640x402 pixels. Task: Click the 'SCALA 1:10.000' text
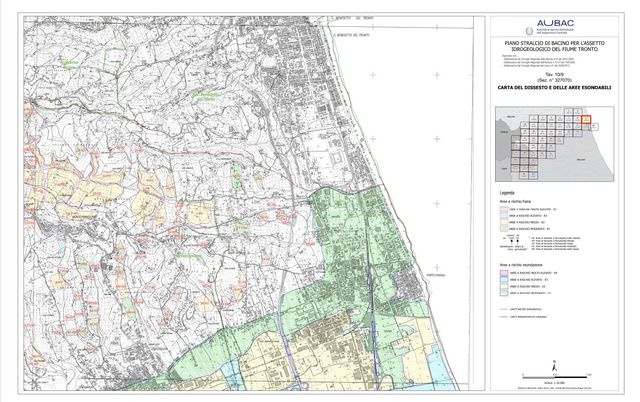point(555,383)
